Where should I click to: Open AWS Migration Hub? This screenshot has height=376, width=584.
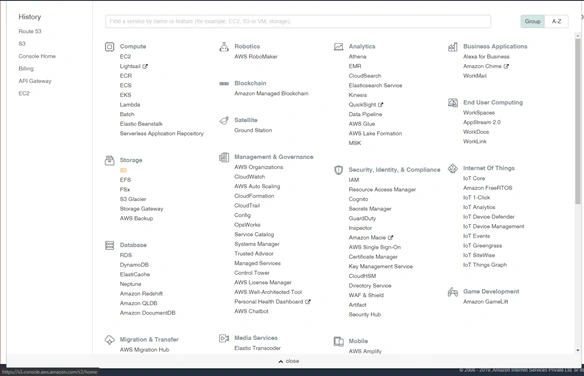pyautogui.click(x=145, y=350)
